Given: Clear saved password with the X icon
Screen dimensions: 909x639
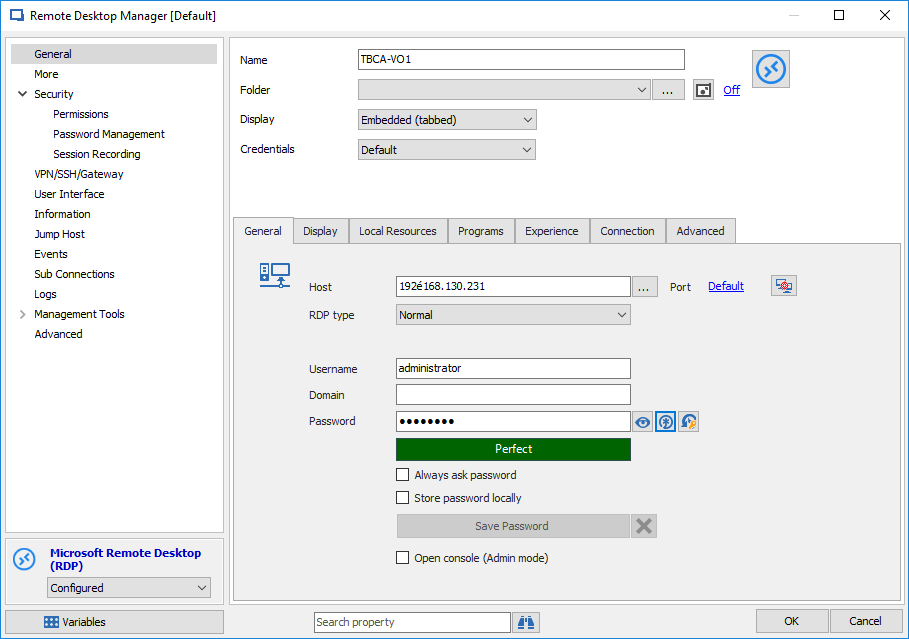Looking at the screenshot, I should coord(643,526).
